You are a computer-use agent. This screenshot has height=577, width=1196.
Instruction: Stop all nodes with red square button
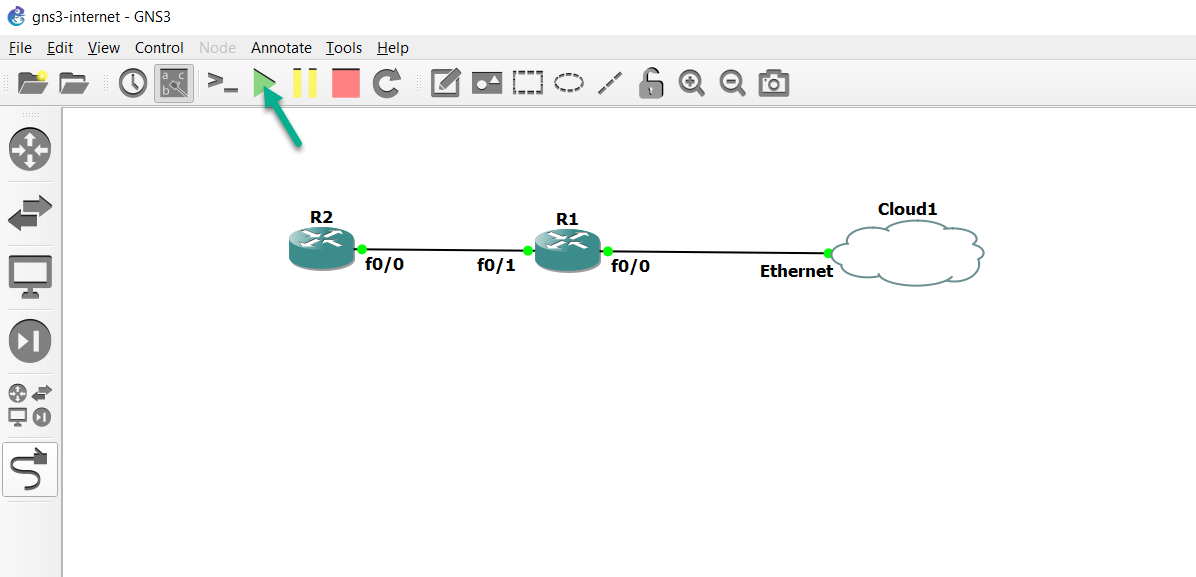tap(346, 82)
